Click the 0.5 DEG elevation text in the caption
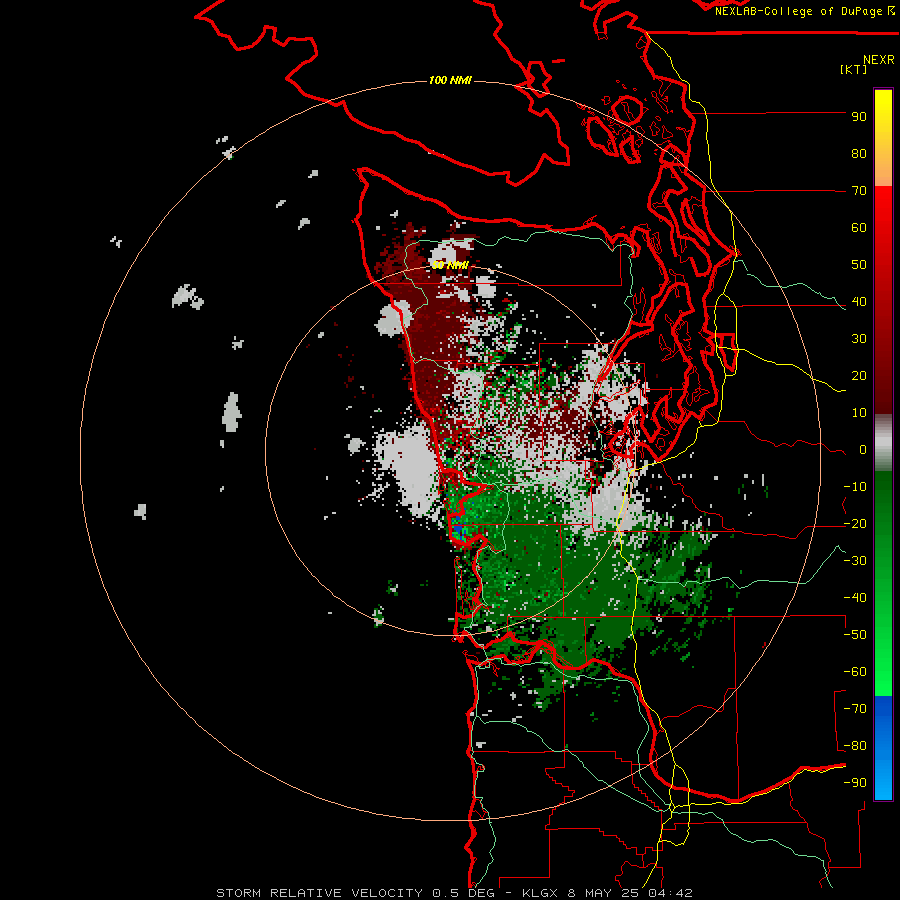Image resolution: width=900 pixels, height=900 pixels. 463,893
